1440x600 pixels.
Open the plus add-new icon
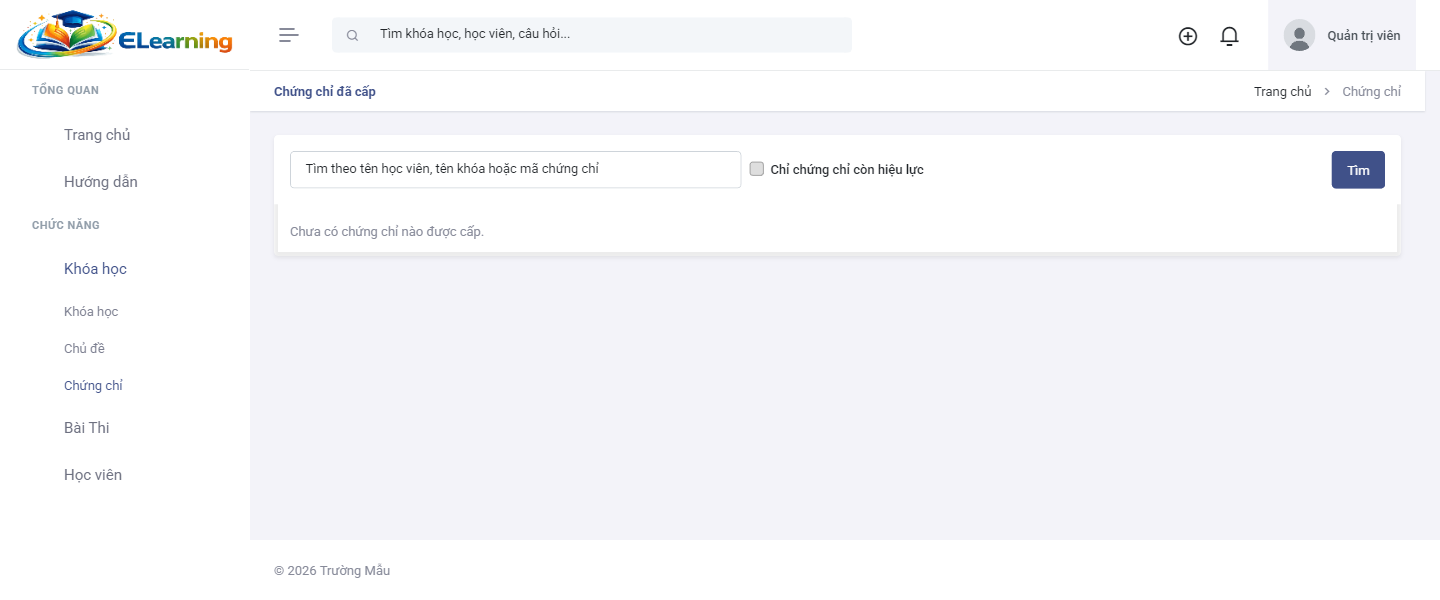[x=1188, y=36]
